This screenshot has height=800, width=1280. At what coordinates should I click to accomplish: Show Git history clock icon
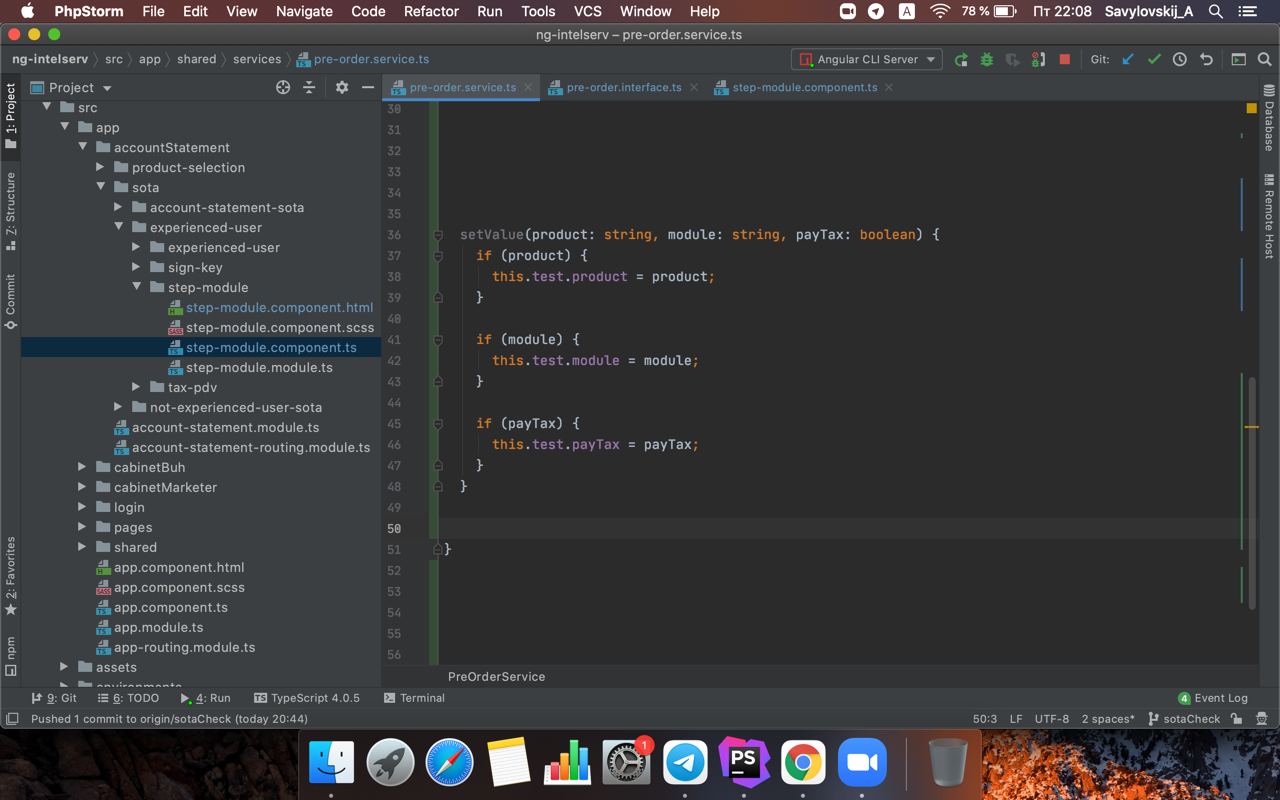coord(1180,59)
